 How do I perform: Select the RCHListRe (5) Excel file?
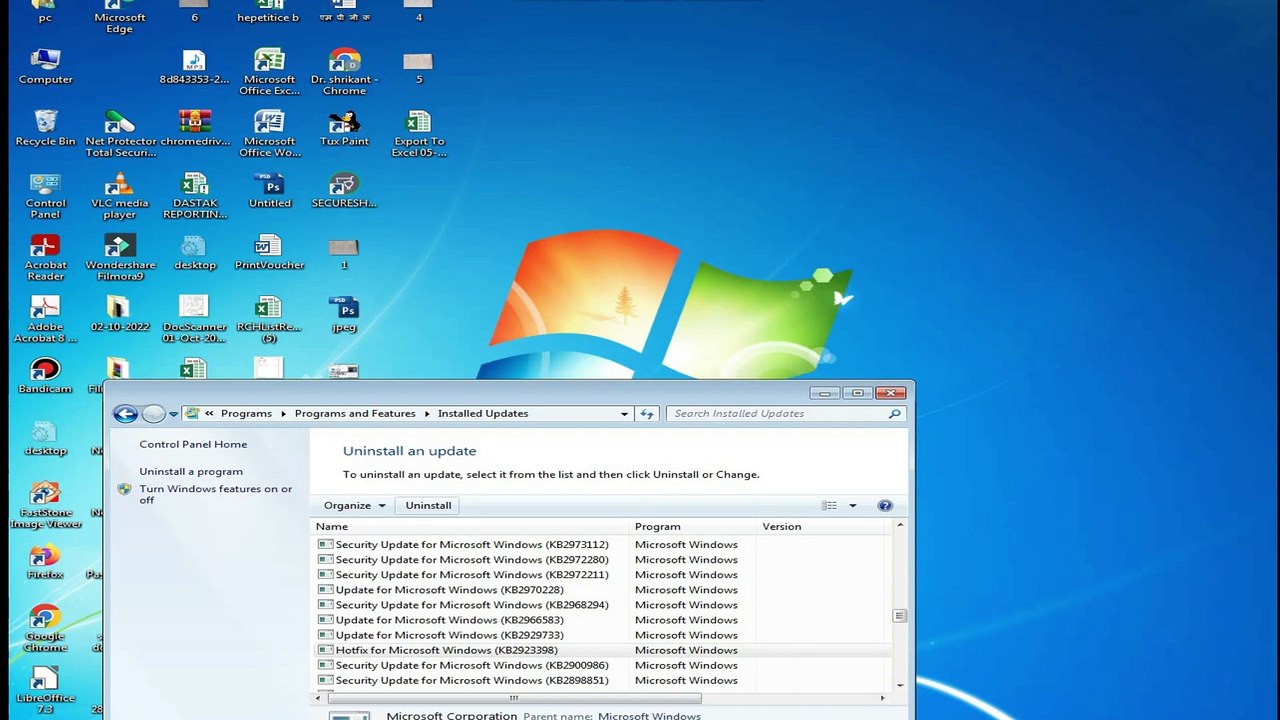(x=269, y=319)
